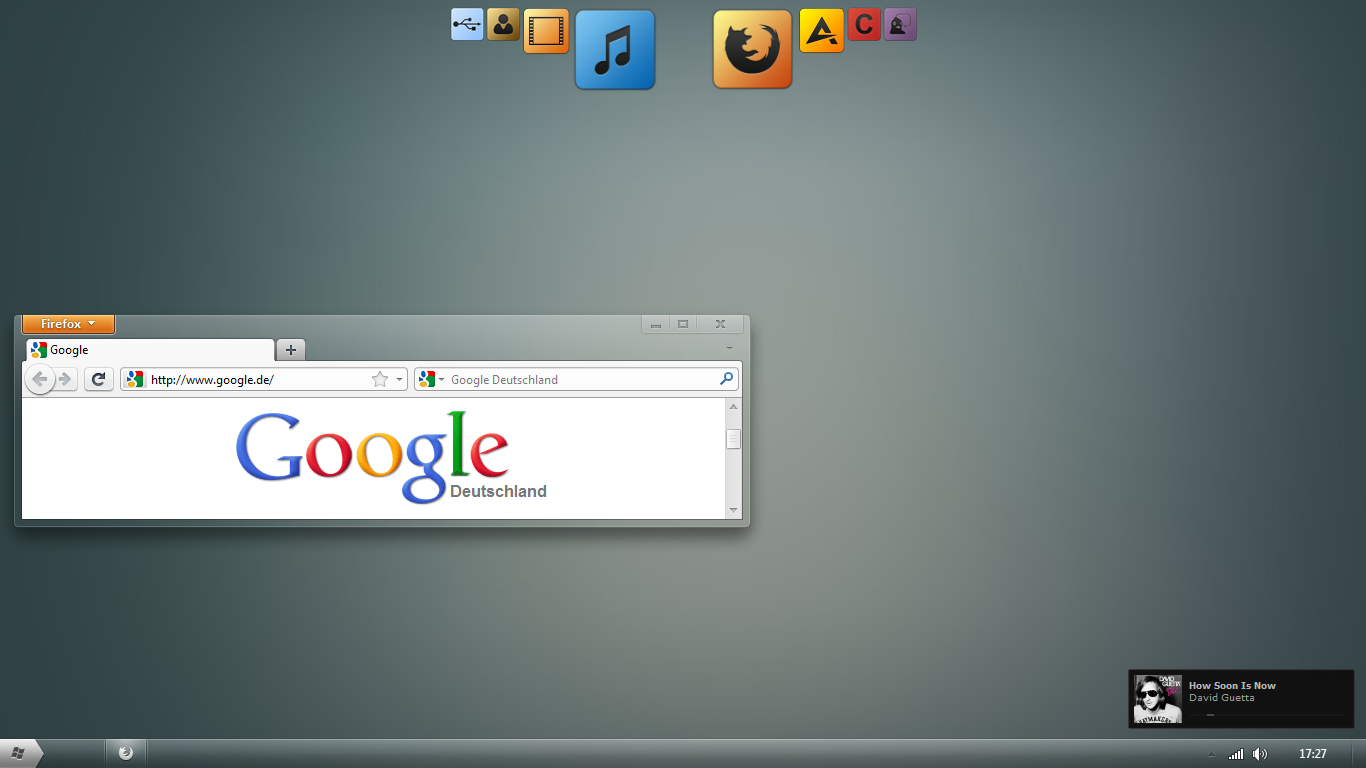The height and width of the screenshot is (768, 1366).
Task: Click the How Soon Is Now title
Action: pos(1232,685)
